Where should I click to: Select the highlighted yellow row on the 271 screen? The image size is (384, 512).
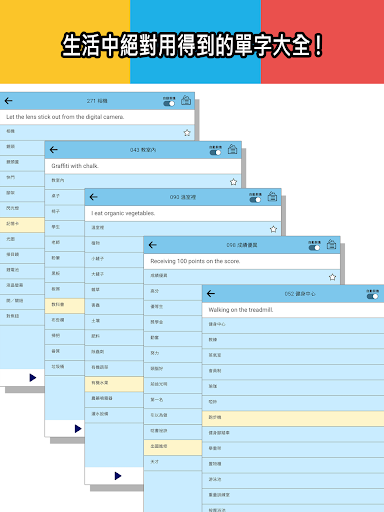pos(22,224)
